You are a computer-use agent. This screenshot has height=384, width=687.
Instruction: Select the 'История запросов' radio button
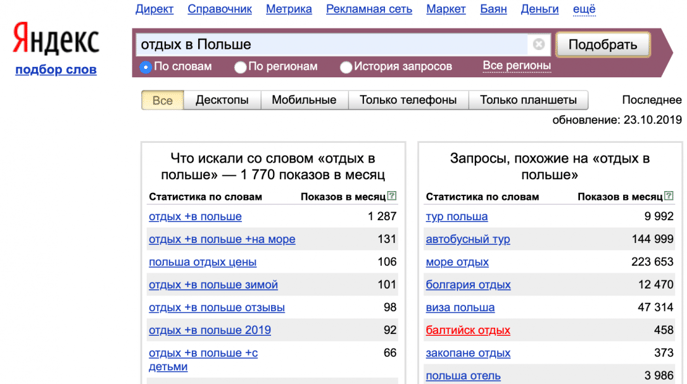click(x=346, y=67)
